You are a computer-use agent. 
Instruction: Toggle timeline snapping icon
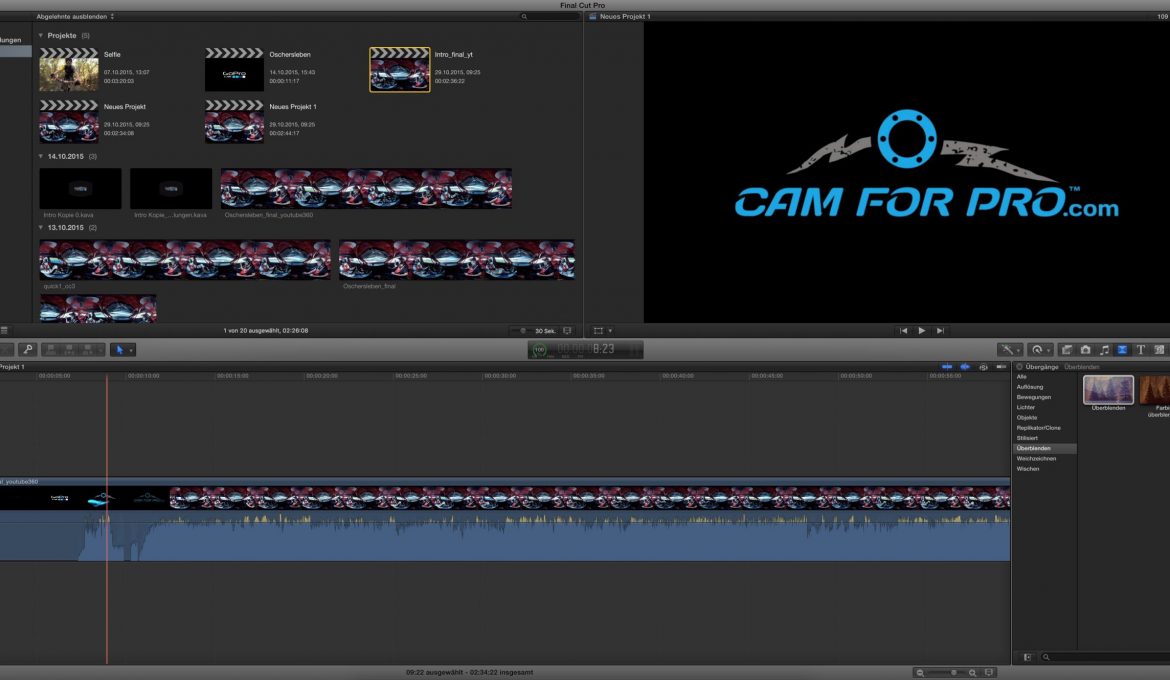pyautogui.click(x=1001, y=366)
